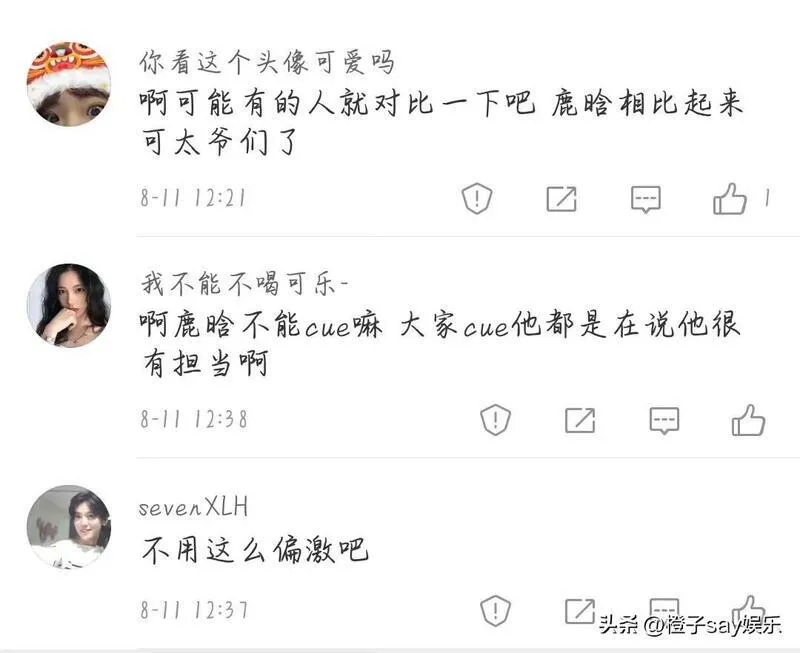Share the 8-11 12:38 comment

point(580,420)
